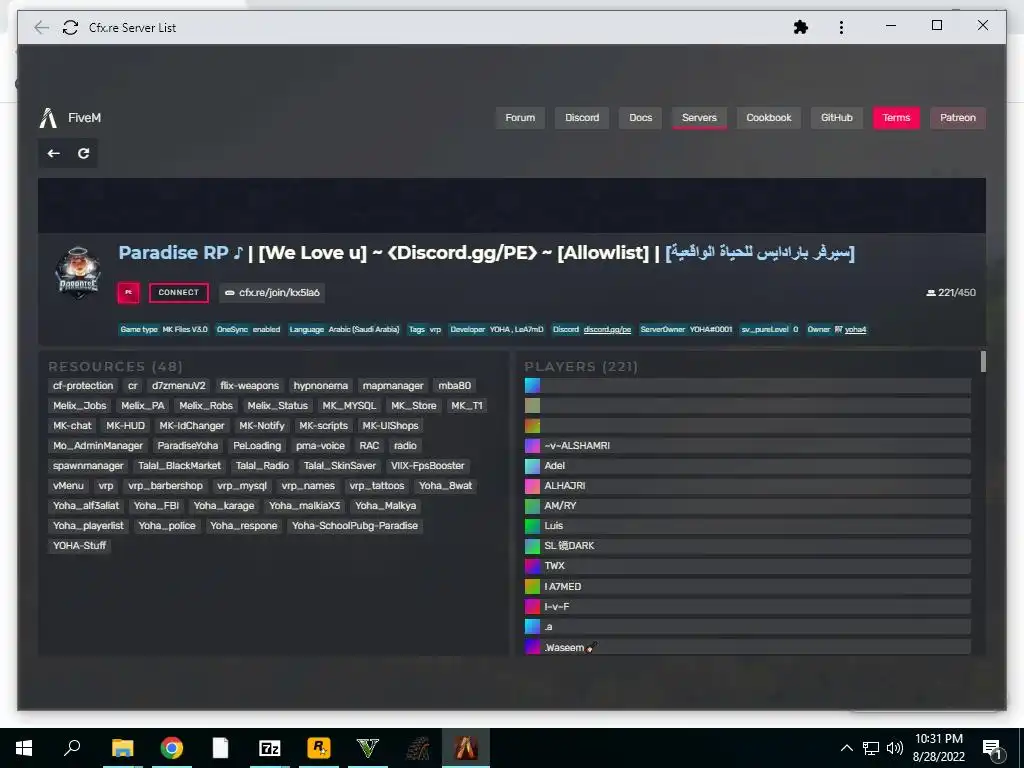Image resolution: width=1024 pixels, height=768 pixels.
Task: Open the notification center icon
Action: (x=992, y=748)
